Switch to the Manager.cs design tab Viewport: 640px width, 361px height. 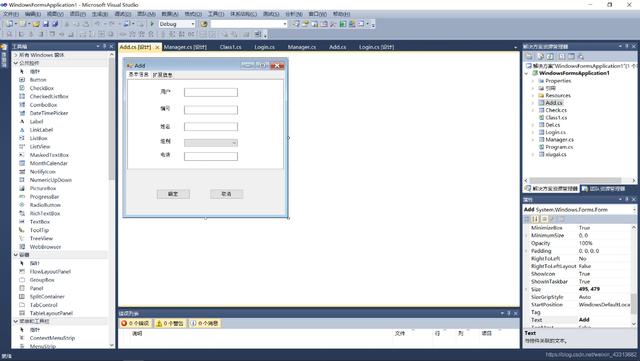point(185,47)
